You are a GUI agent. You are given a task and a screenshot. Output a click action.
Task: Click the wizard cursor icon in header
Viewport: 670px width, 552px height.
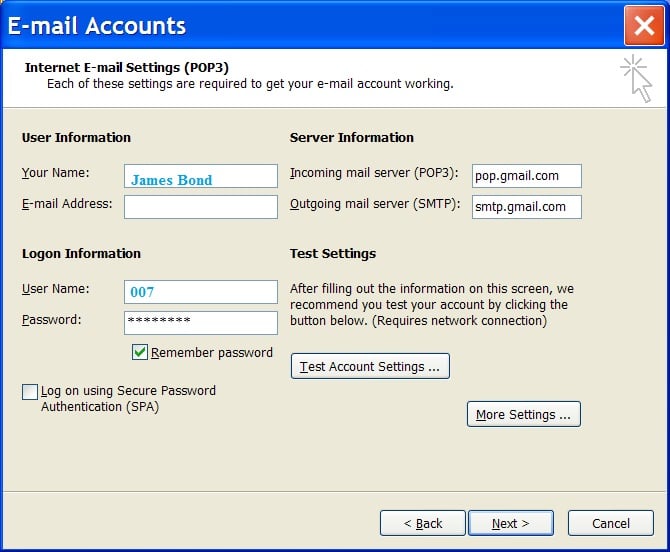pos(637,78)
